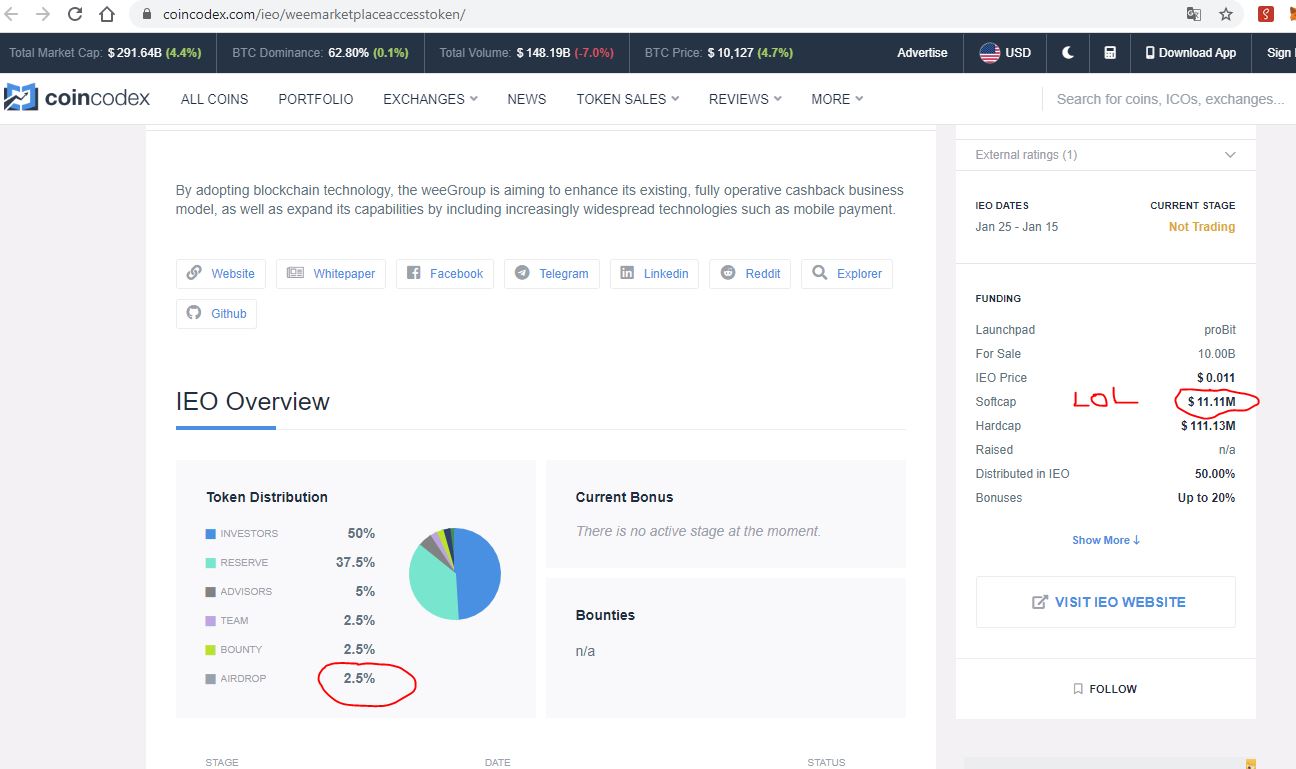1296x769 pixels.
Task: Click the Bounties card title
Action: (x=605, y=615)
